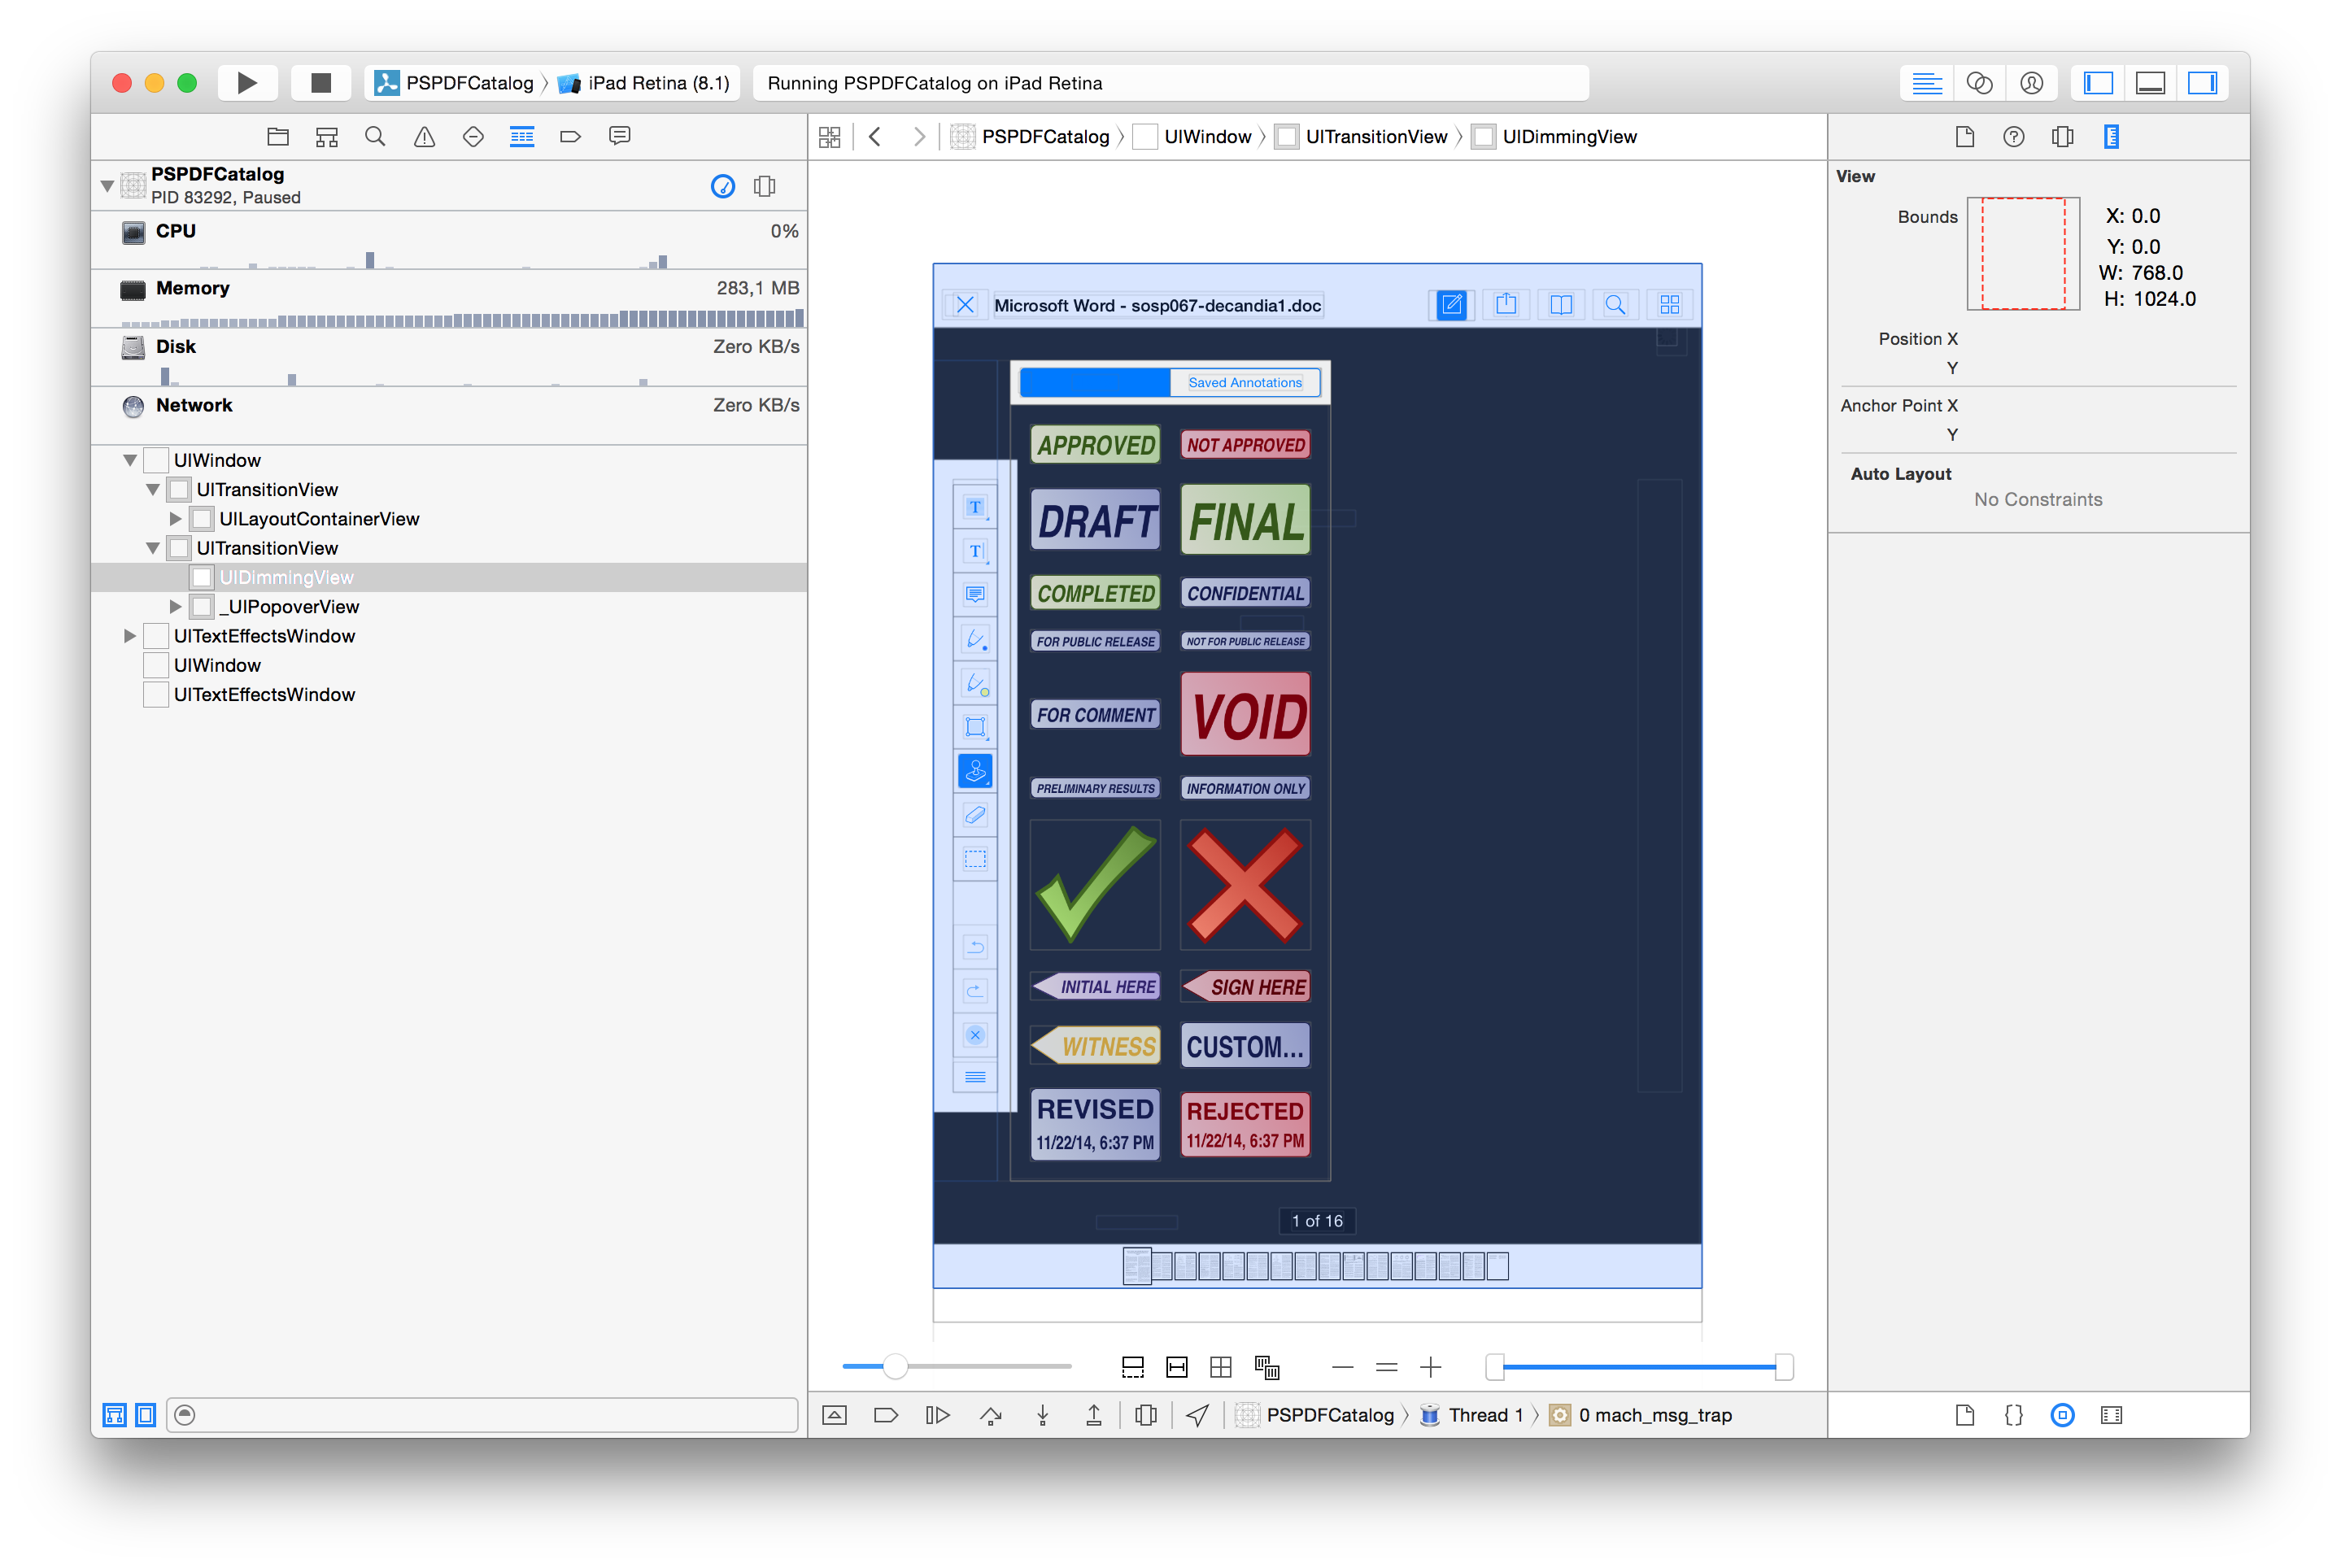The height and width of the screenshot is (1568, 2341).
Task: Adjust the visible depth range slider
Action: pyautogui.click(x=1639, y=1366)
